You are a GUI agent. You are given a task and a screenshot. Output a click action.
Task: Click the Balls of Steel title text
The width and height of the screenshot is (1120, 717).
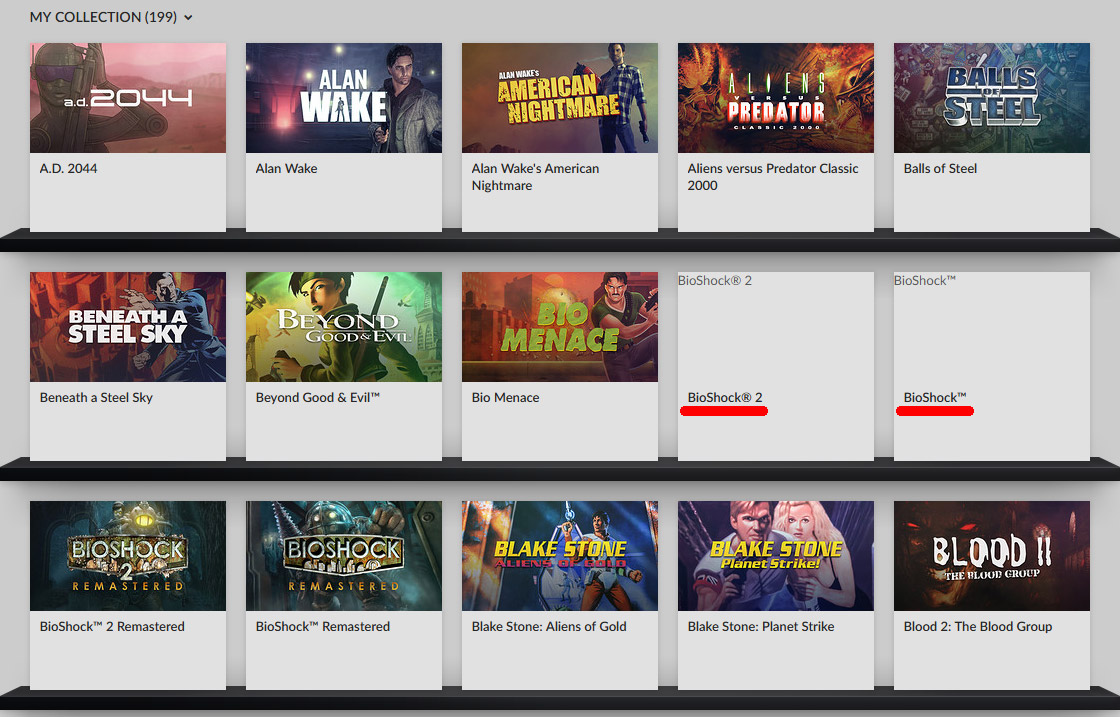[x=940, y=169]
